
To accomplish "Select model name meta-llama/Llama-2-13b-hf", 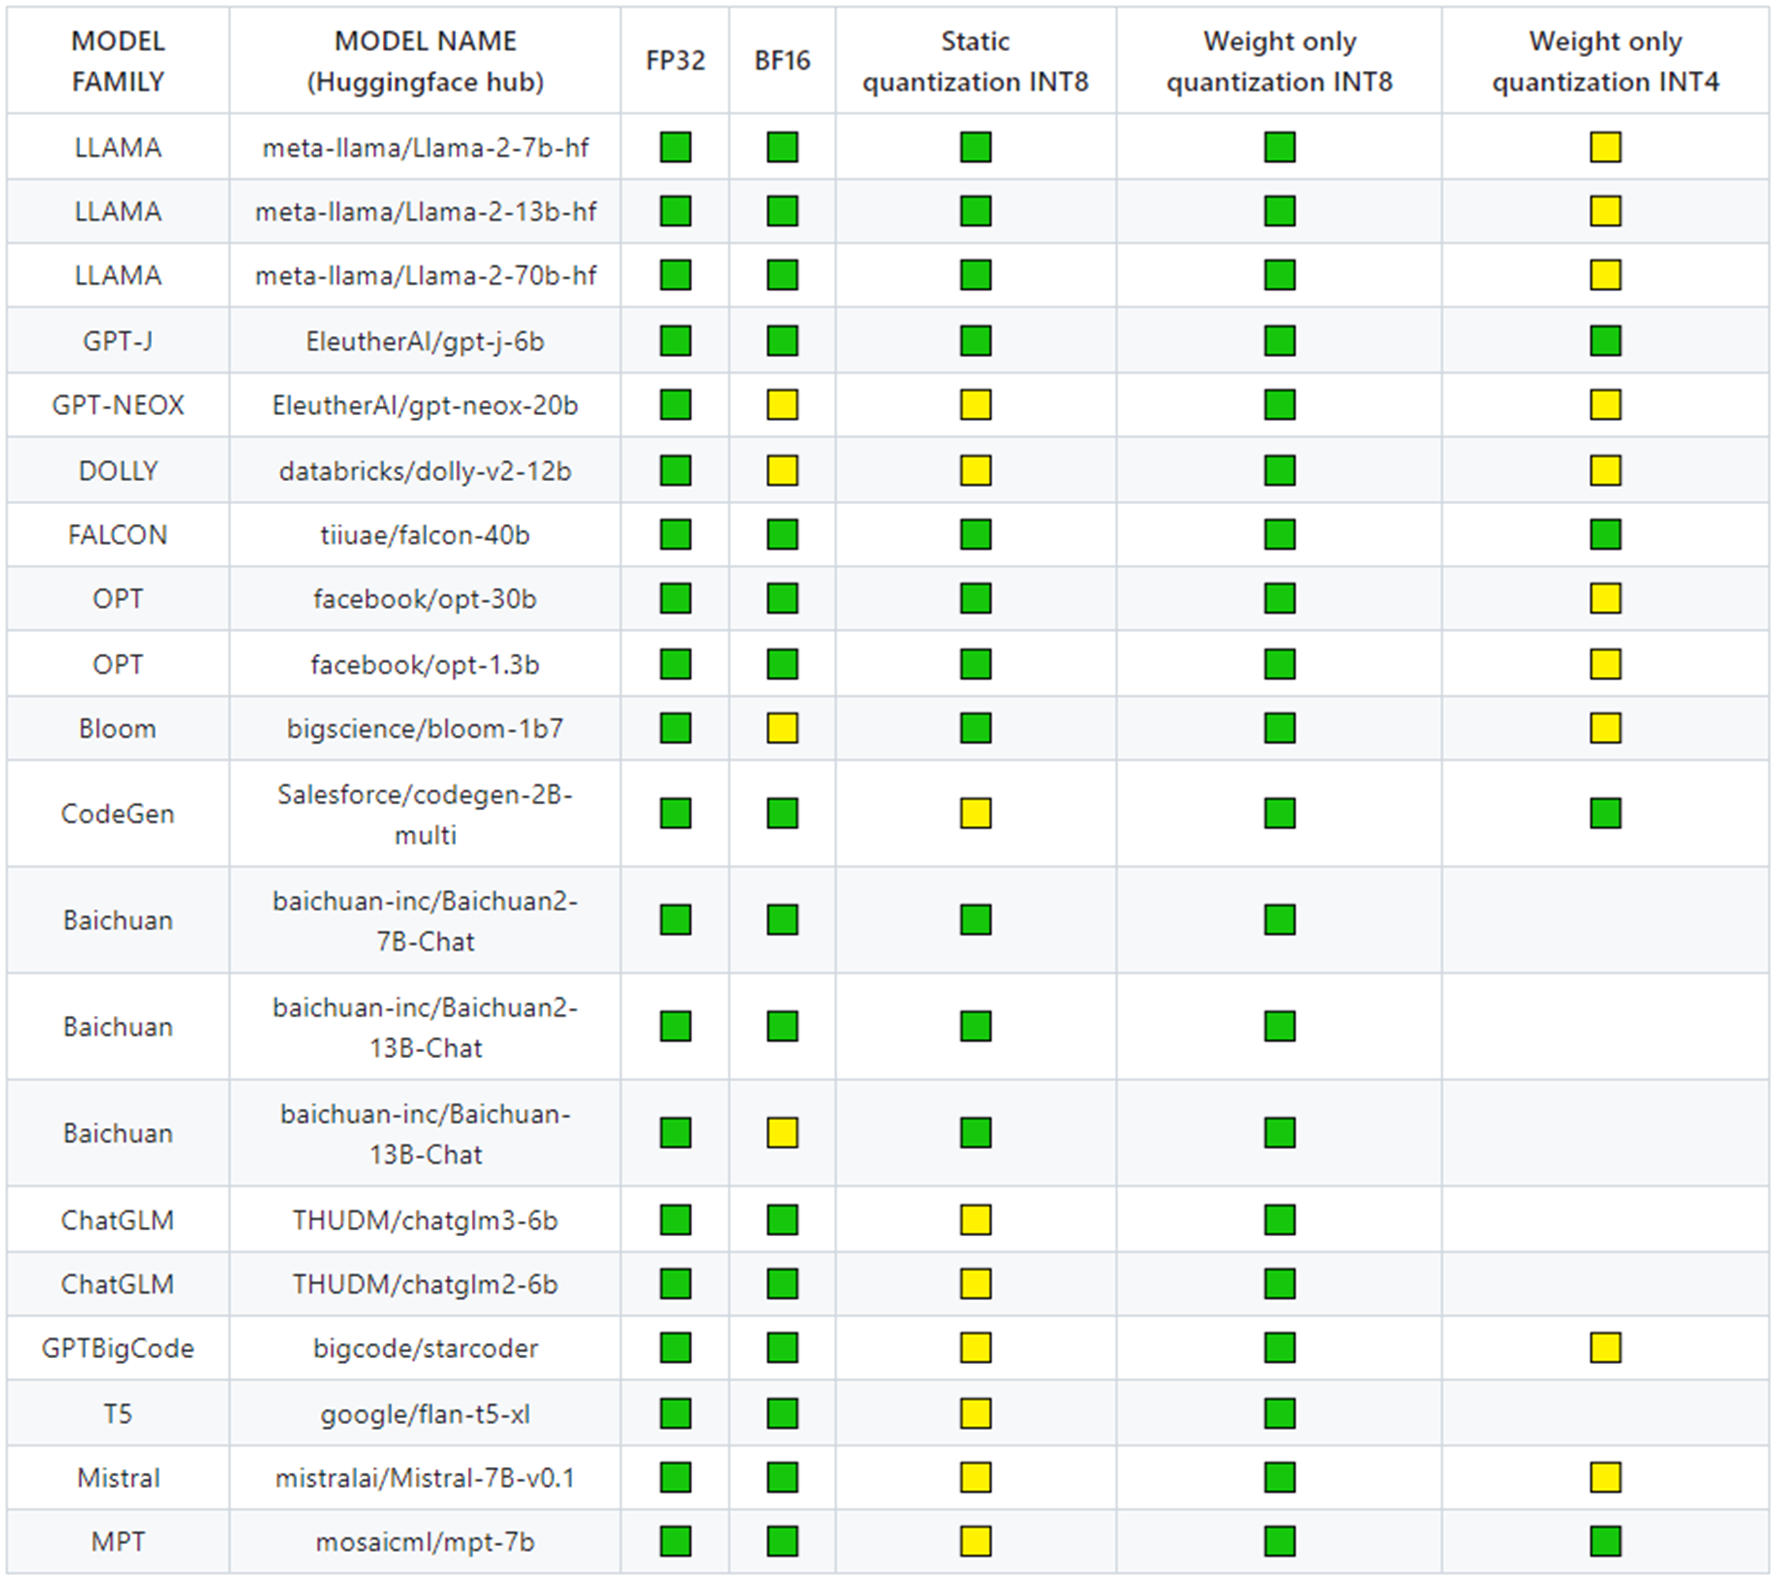I will (x=425, y=212).
